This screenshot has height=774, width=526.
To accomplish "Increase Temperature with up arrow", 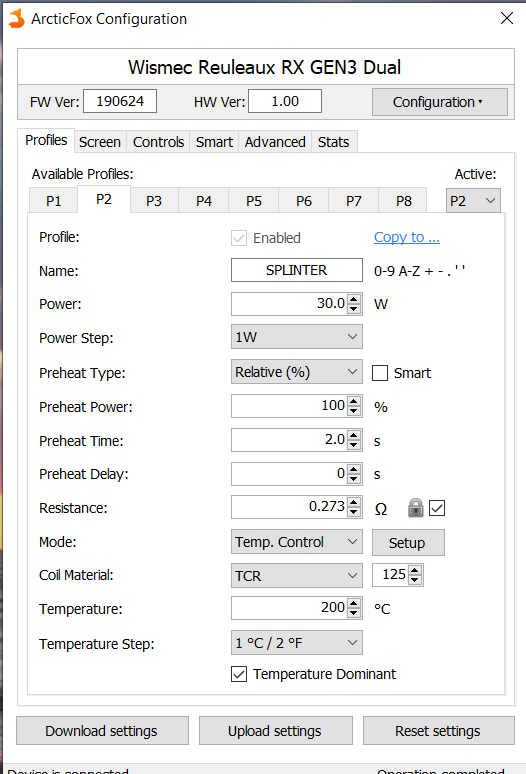I will (x=354, y=603).
